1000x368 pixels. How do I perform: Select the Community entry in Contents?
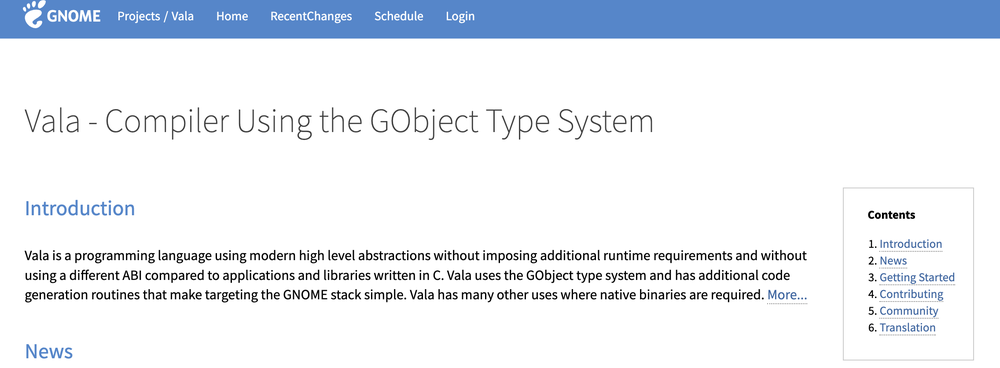(x=909, y=311)
